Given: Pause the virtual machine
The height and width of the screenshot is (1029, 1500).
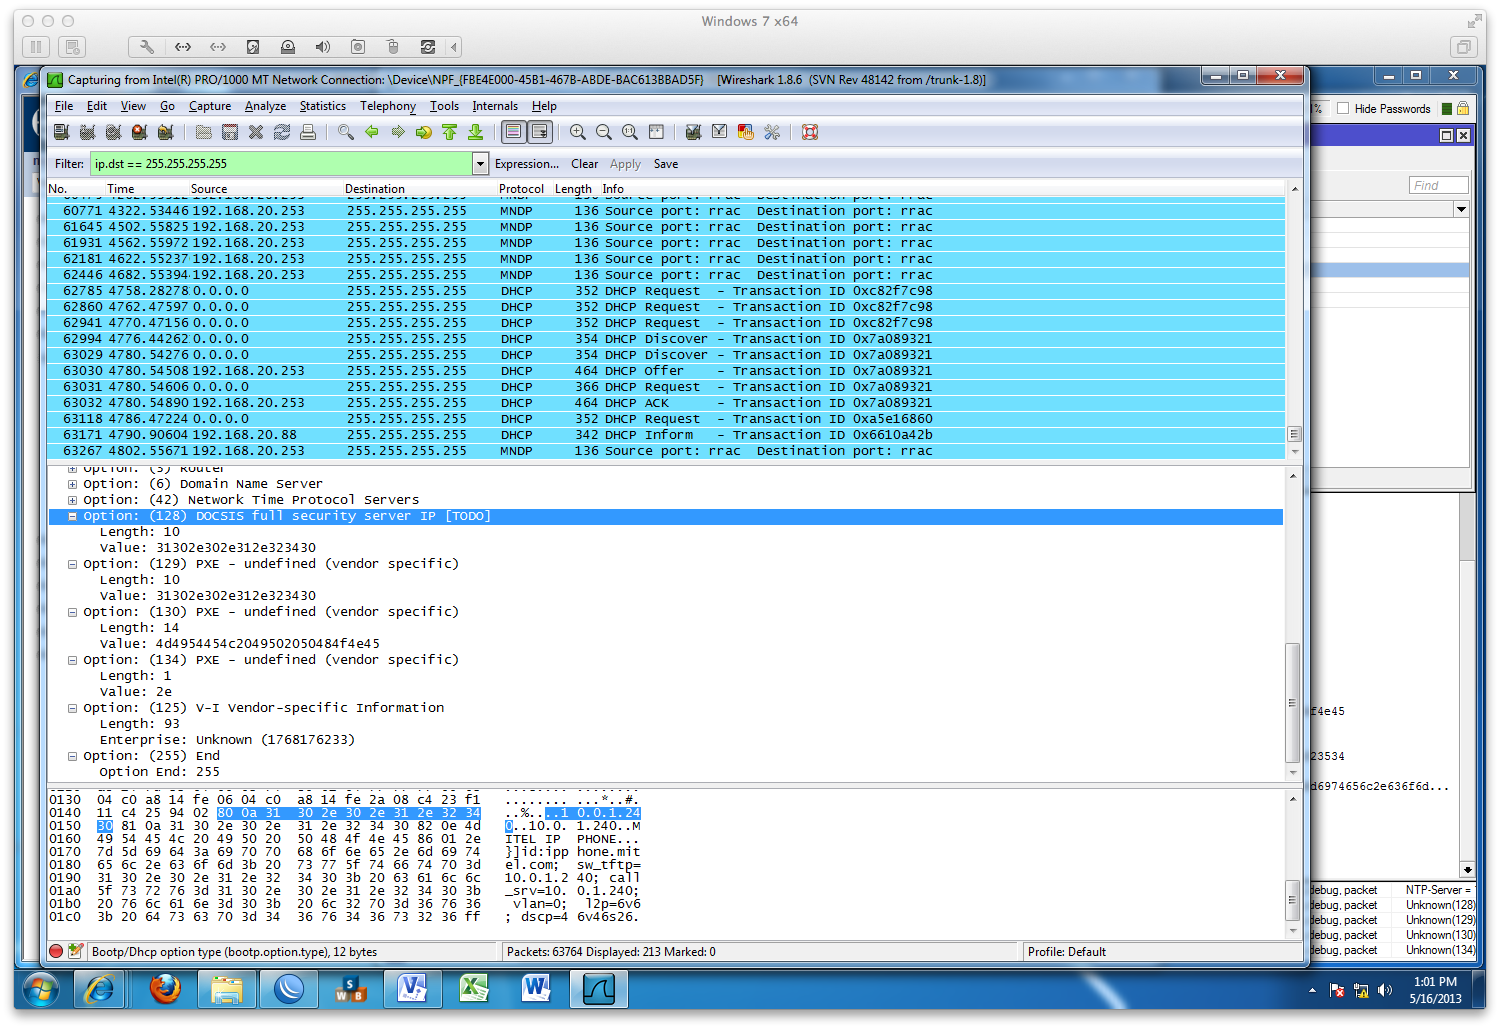Looking at the screenshot, I should tap(35, 47).
